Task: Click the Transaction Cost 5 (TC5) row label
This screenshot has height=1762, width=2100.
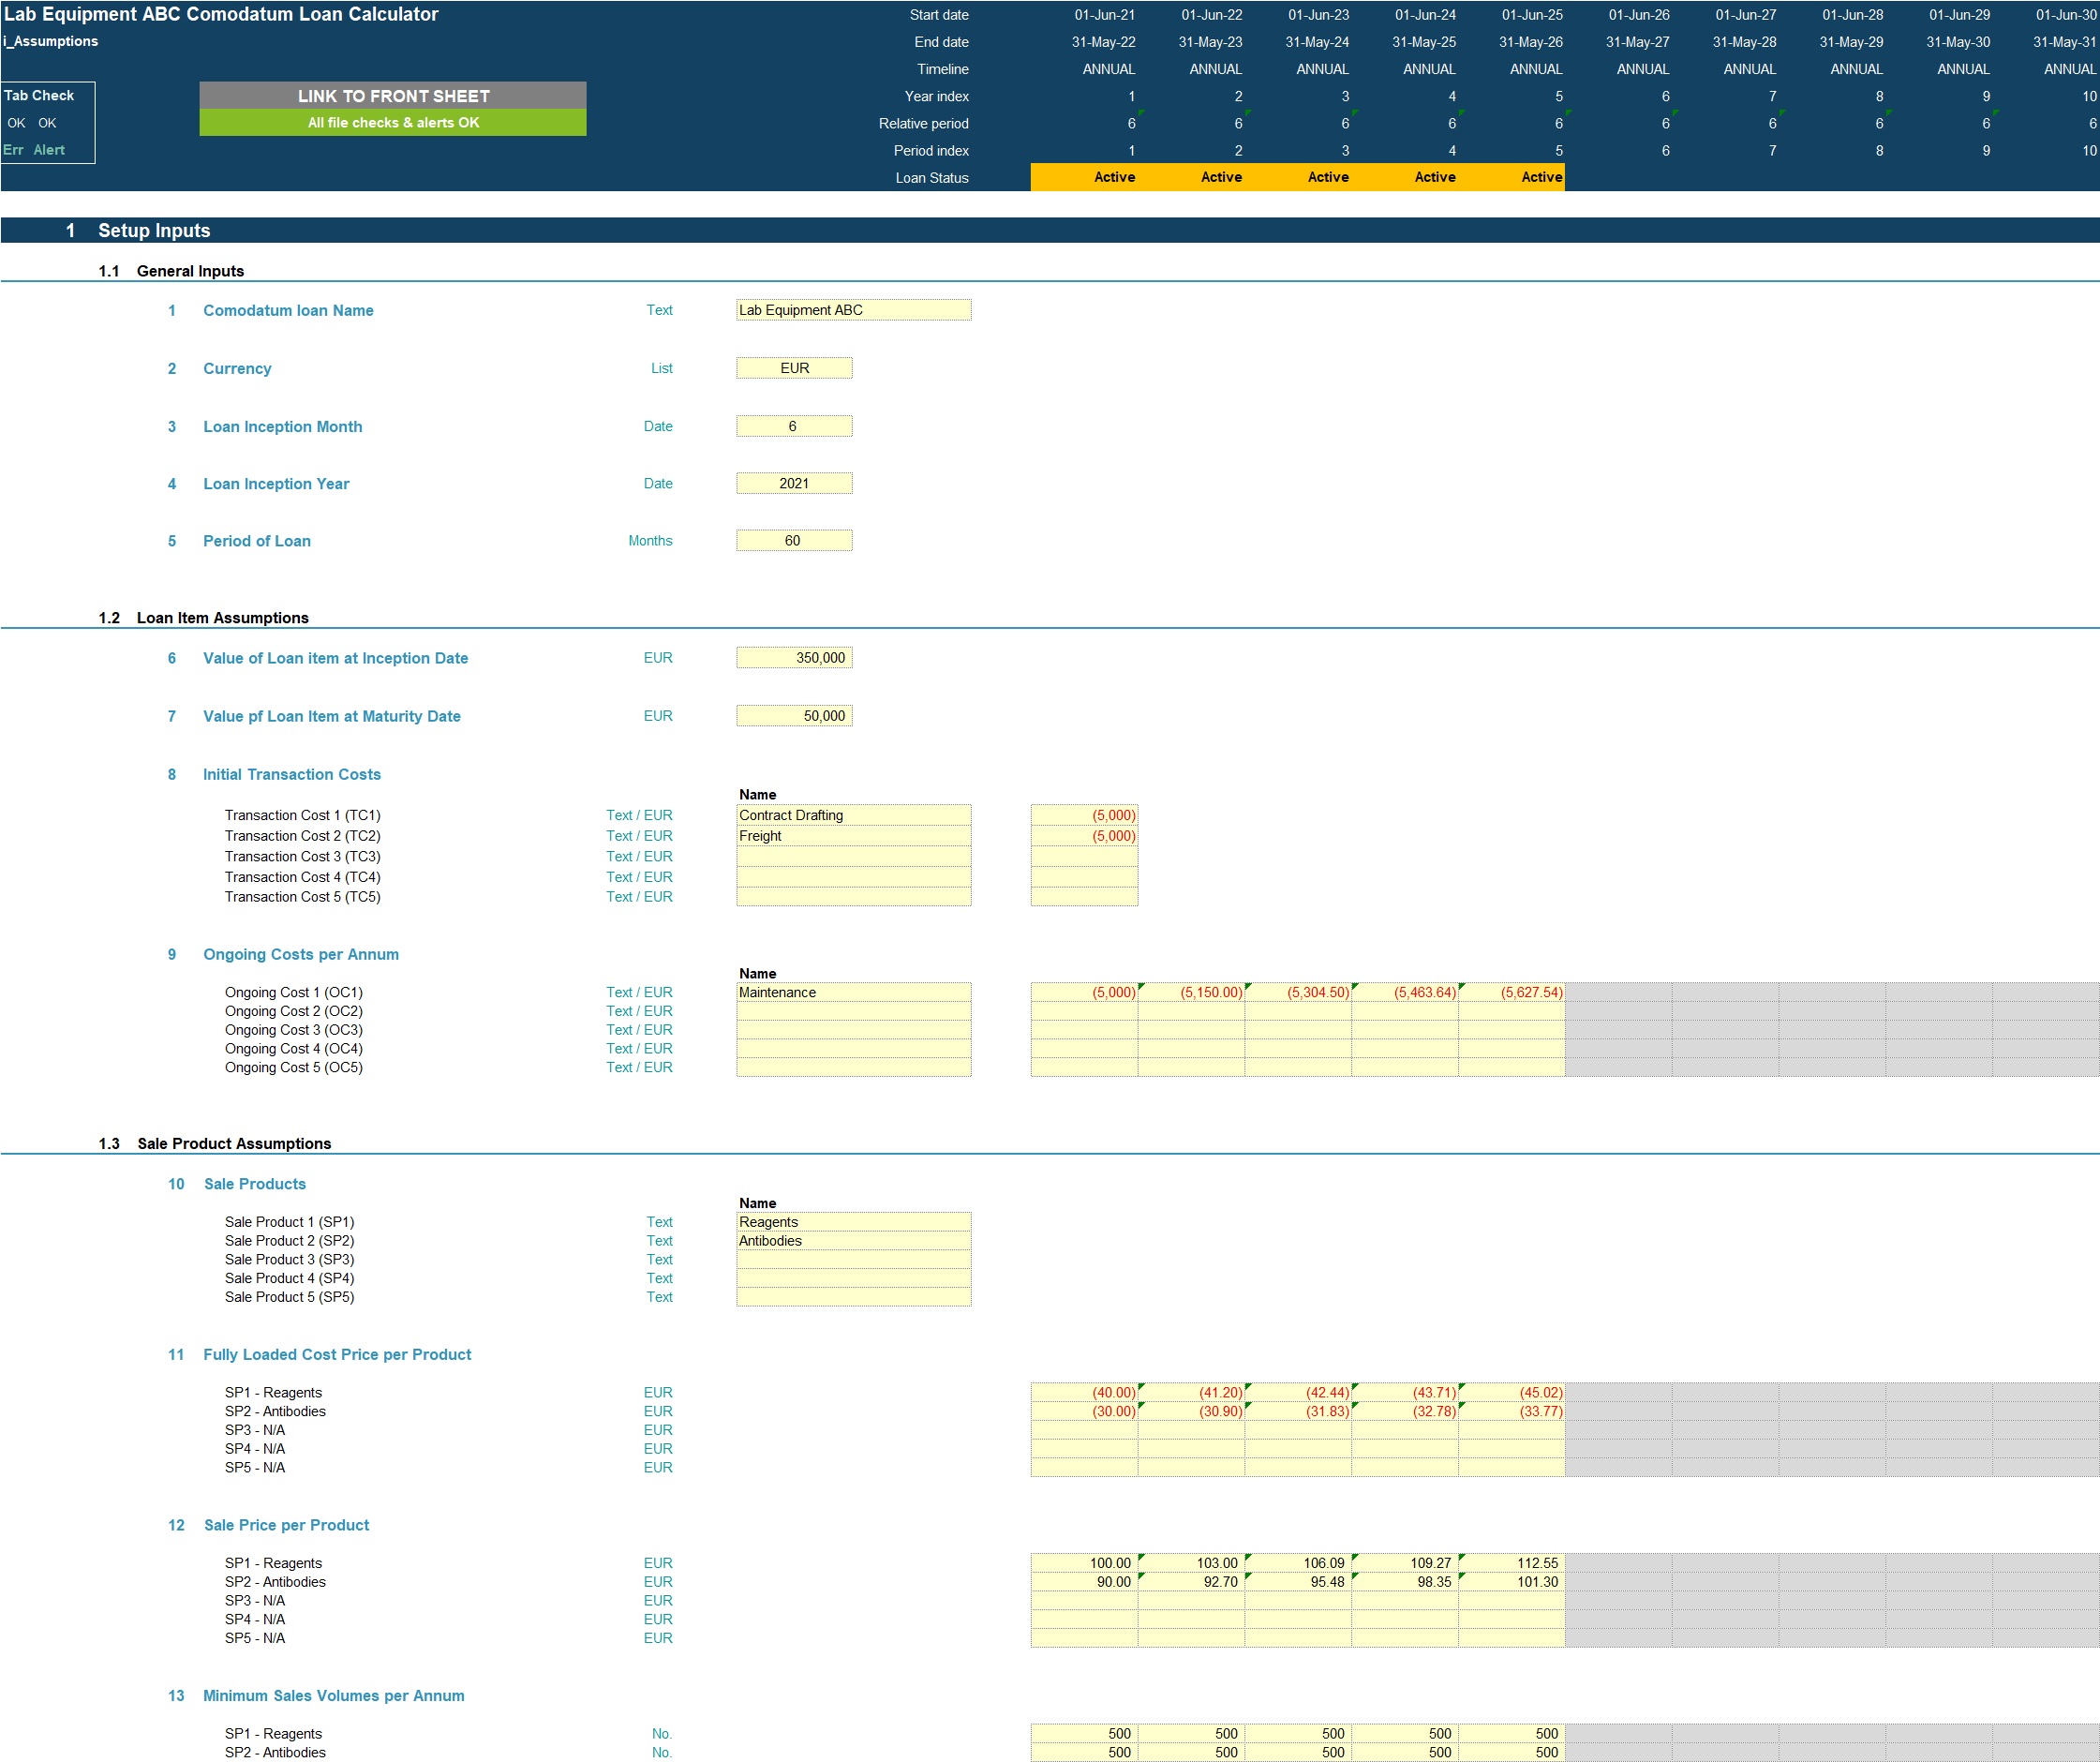Action: pyautogui.click(x=302, y=897)
